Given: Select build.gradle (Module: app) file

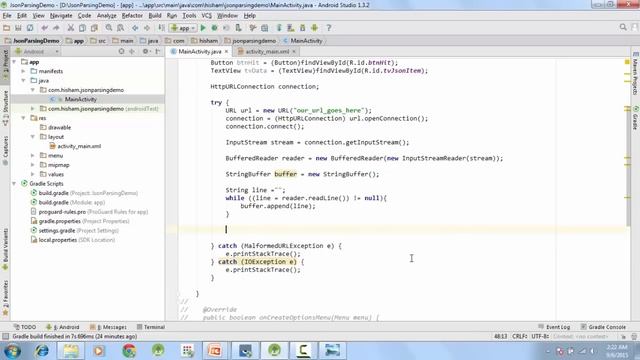Looking at the screenshot, I should point(68,202).
